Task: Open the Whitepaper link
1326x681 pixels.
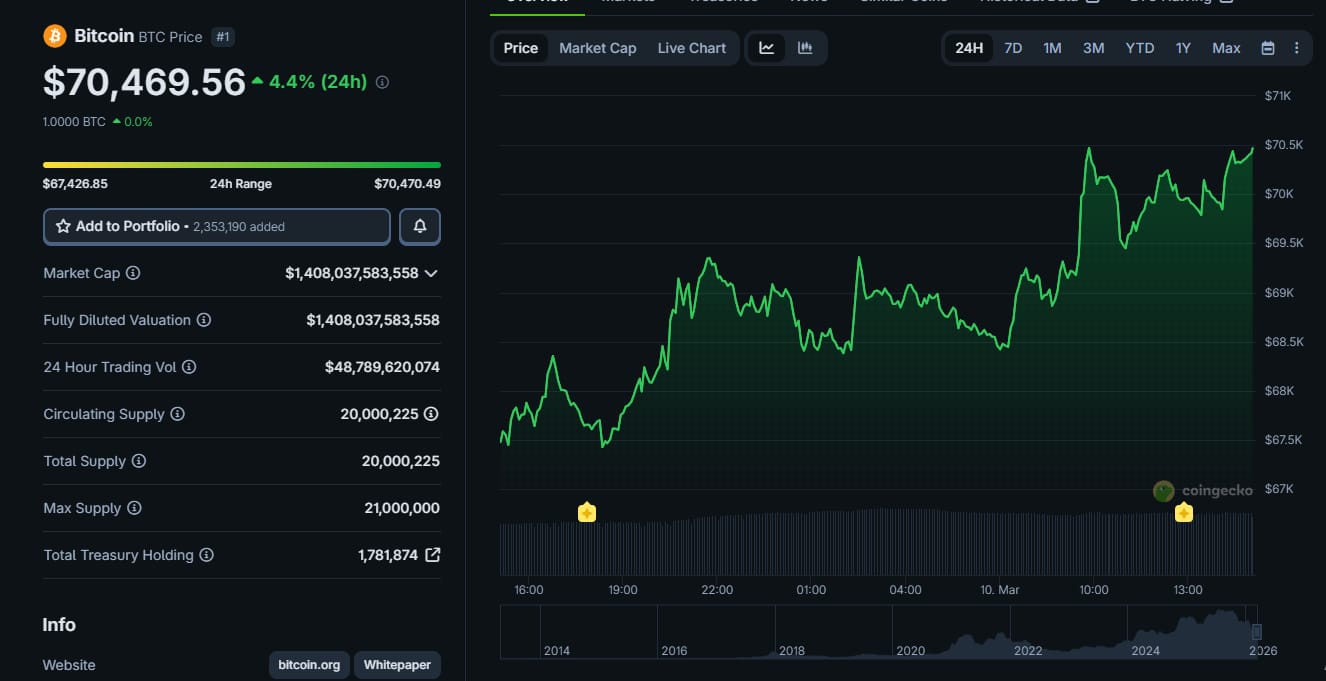Action: pos(397,665)
